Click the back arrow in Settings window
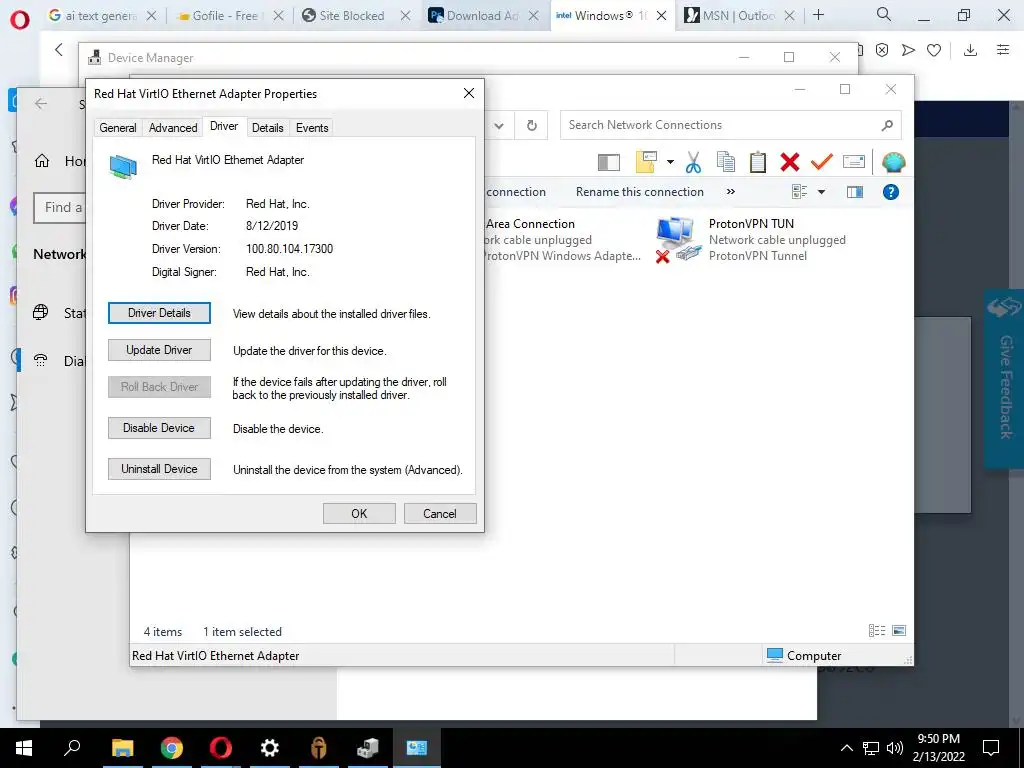The height and width of the screenshot is (768, 1024). point(41,103)
